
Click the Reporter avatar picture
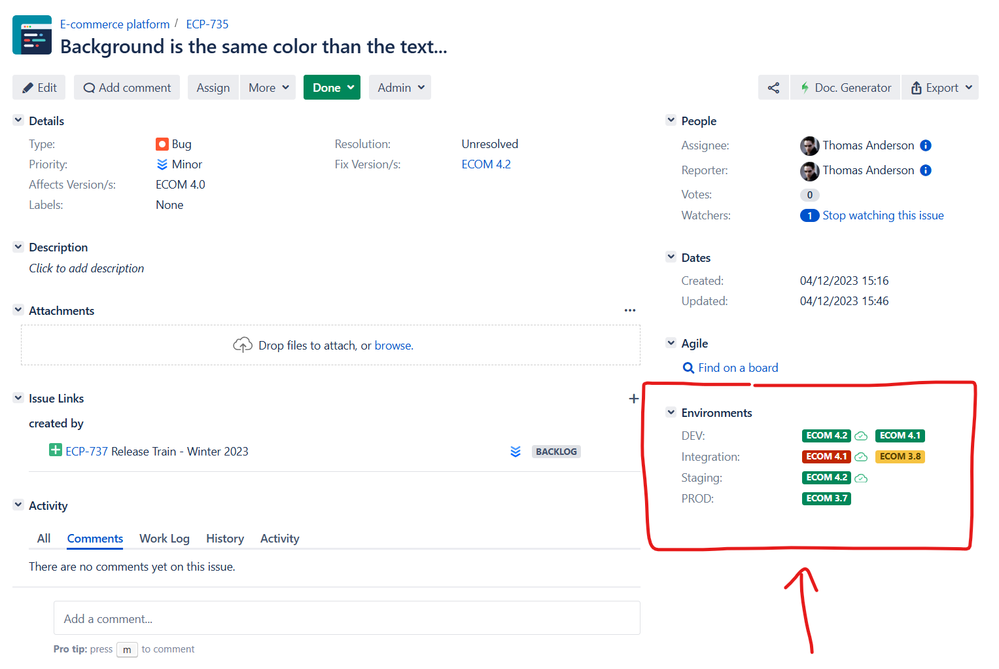(809, 171)
